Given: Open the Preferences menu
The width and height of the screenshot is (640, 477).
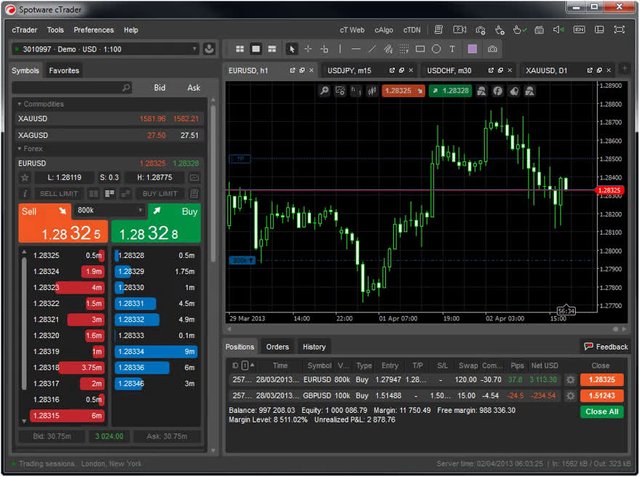Looking at the screenshot, I should pyautogui.click(x=94, y=30).
